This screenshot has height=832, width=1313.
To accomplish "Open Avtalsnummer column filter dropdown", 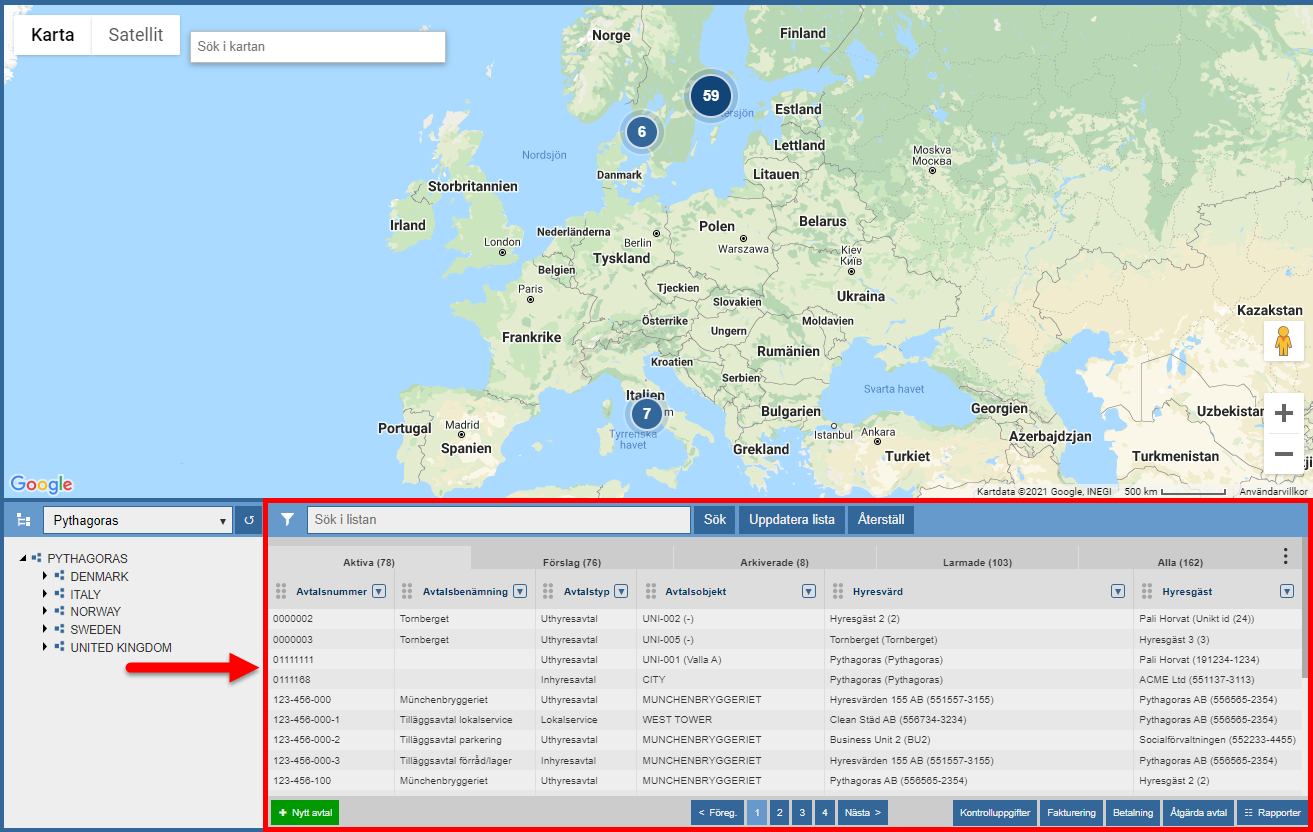I will coord(379,591).
